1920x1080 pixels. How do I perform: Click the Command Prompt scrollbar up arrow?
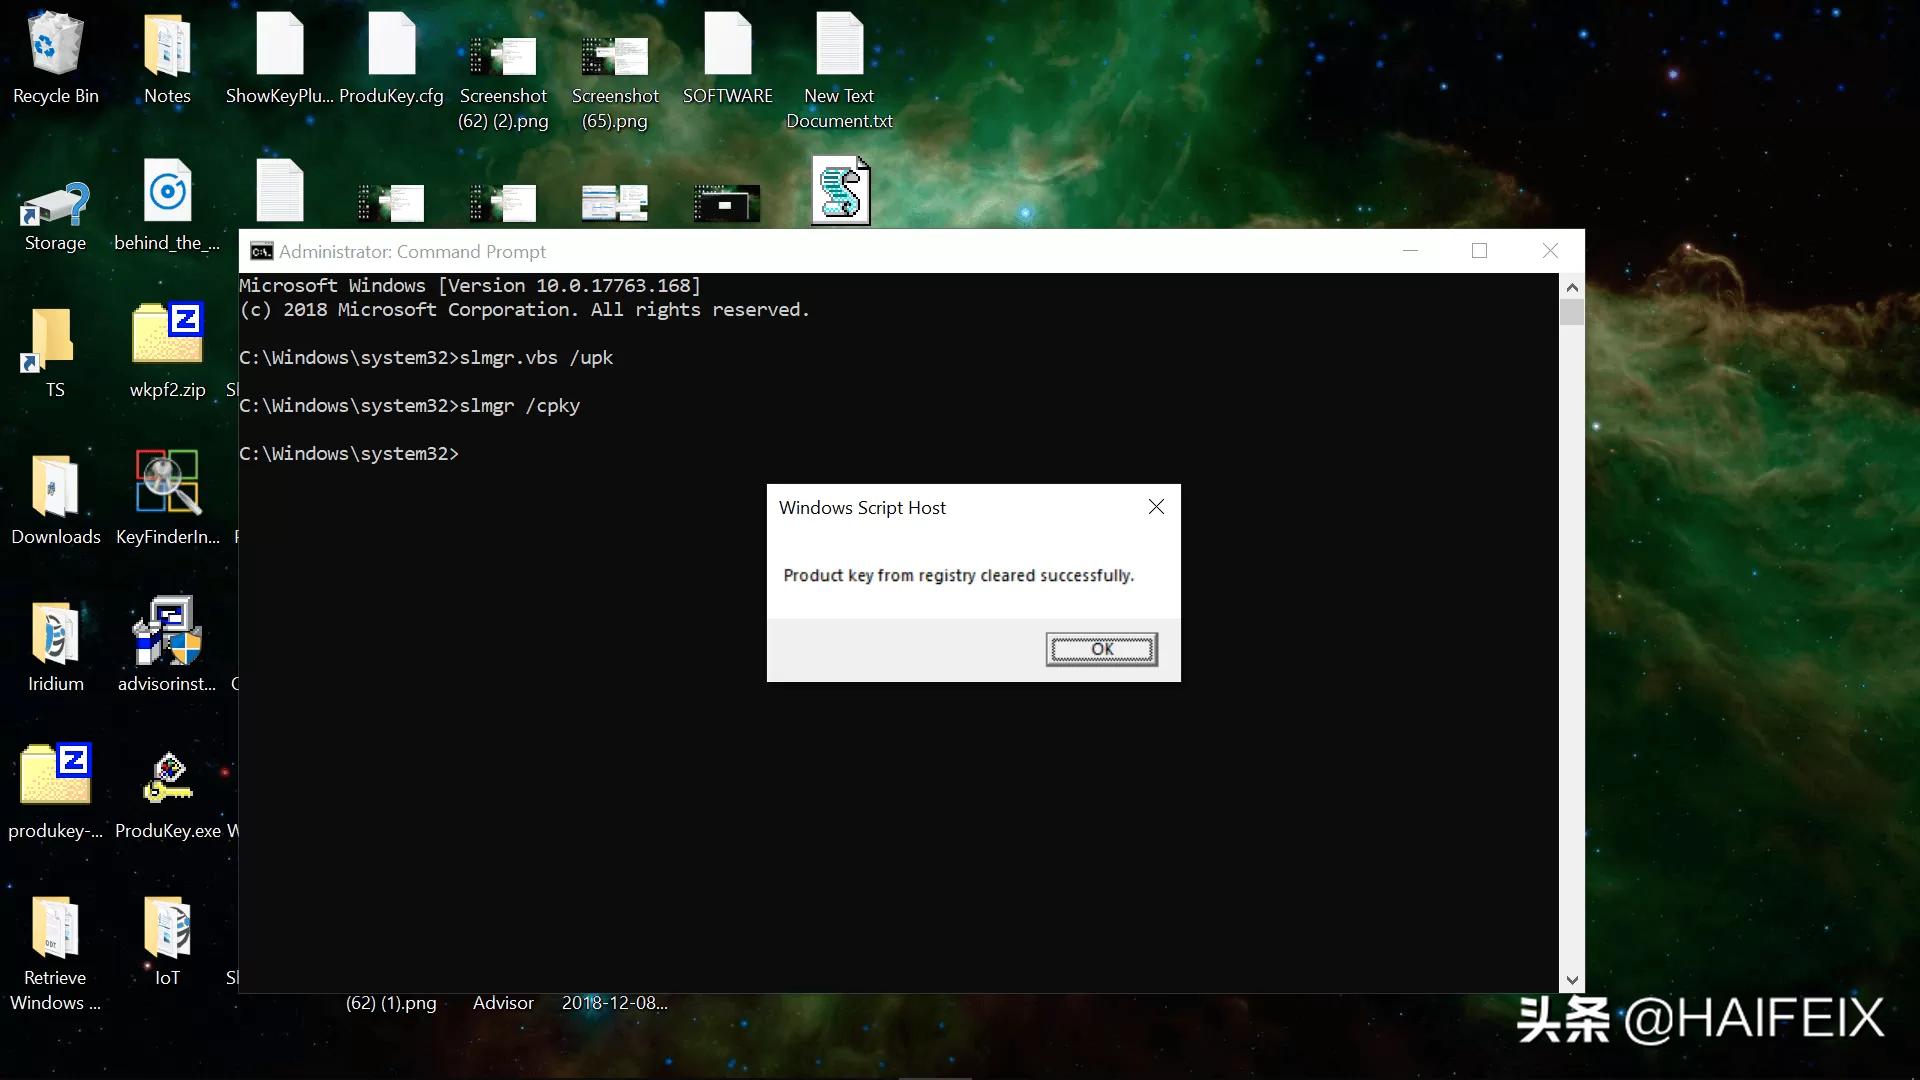coord(1572,287)
